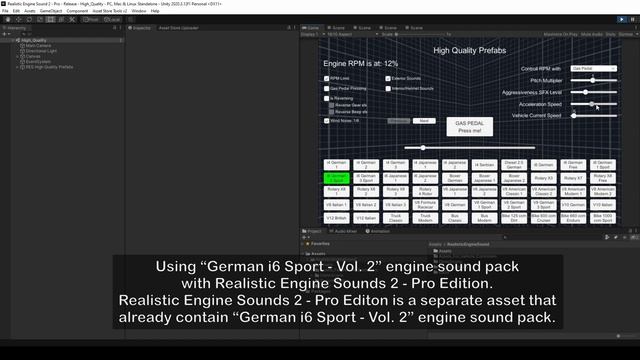Open the Window menu
The width and height of the screenshot is (640, 360).
[139, 11]
